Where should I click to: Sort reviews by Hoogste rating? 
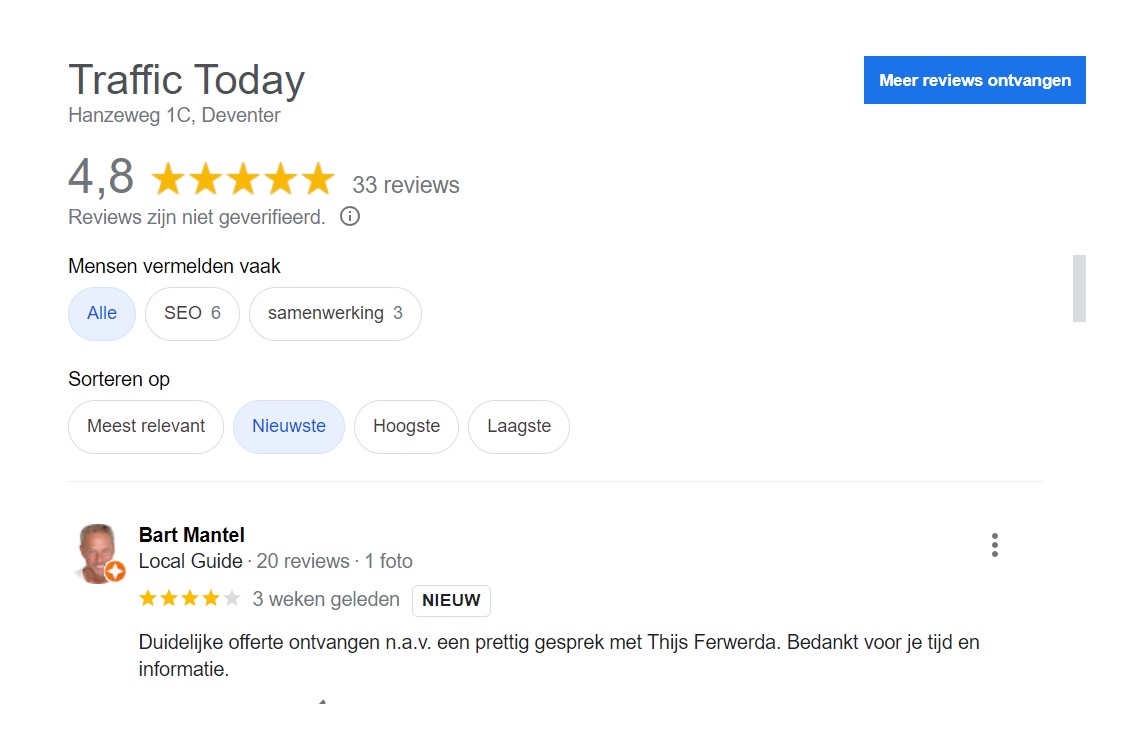[x=406, y=426]
